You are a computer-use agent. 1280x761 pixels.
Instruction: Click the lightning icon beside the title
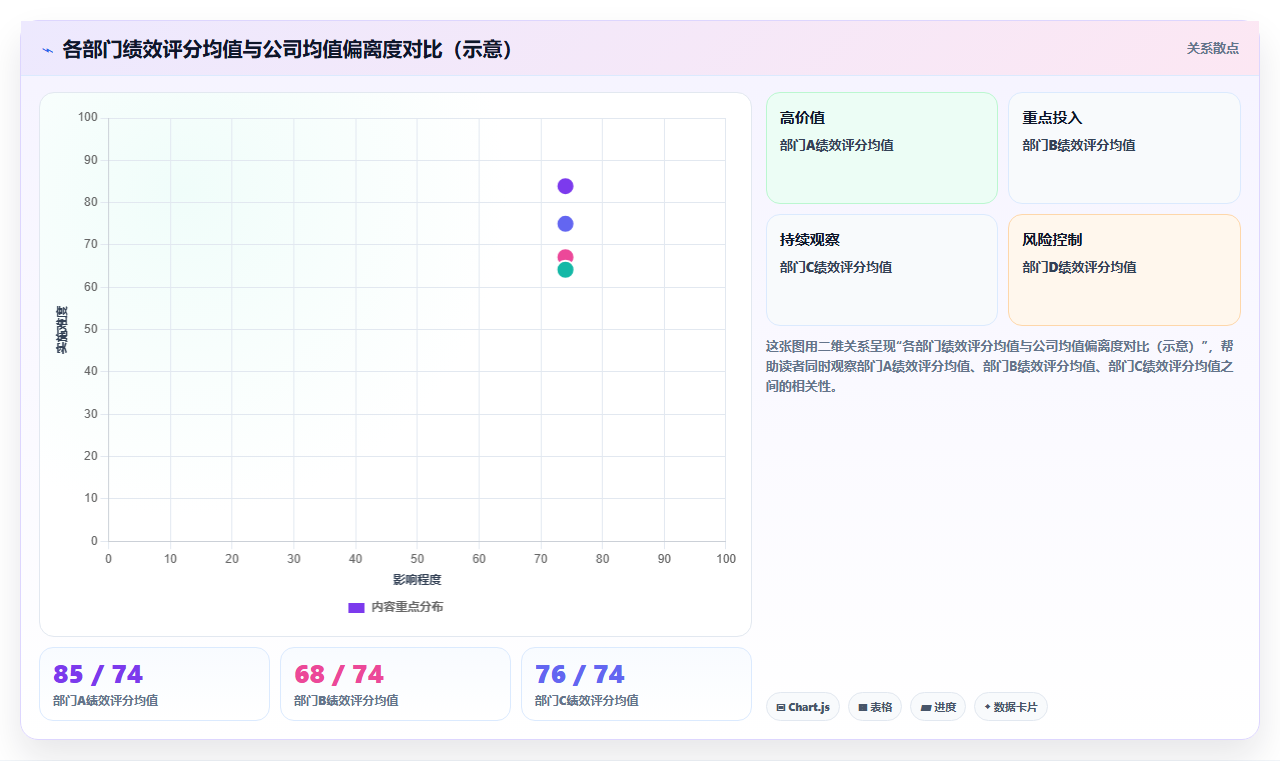(47, 50)
